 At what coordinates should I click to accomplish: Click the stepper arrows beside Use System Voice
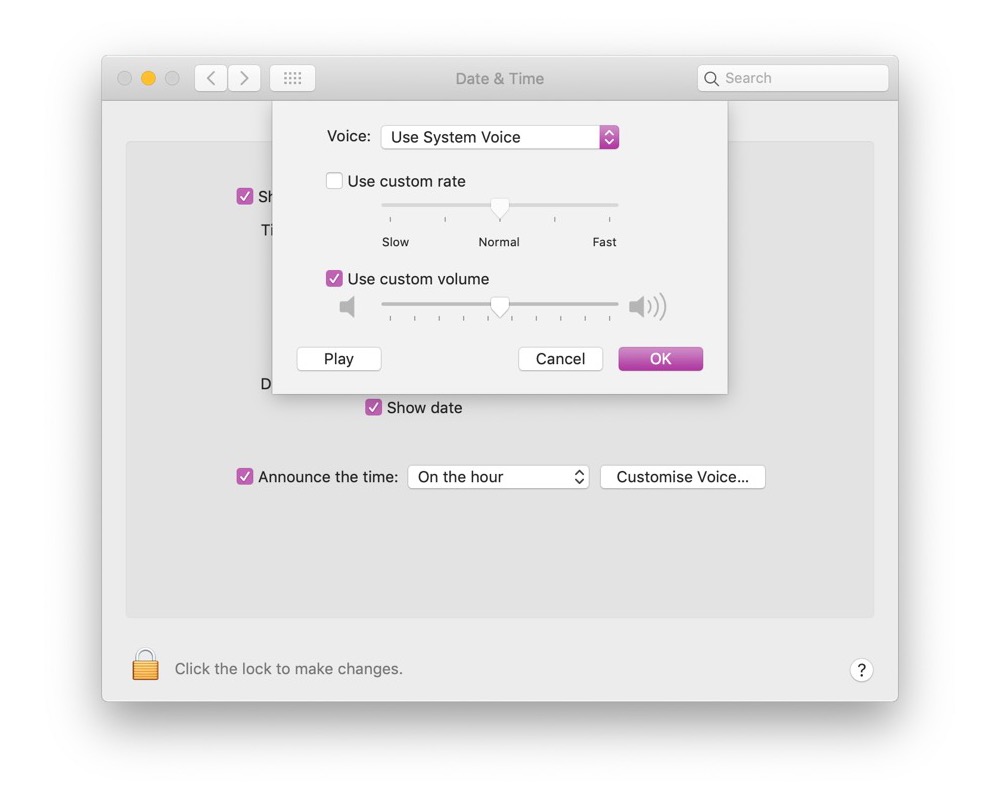click(x=609, y=137)
